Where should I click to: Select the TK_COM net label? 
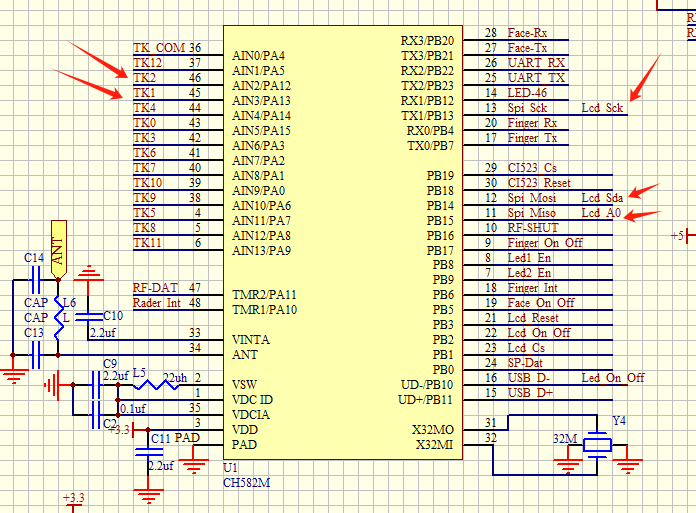click(158, 48)
